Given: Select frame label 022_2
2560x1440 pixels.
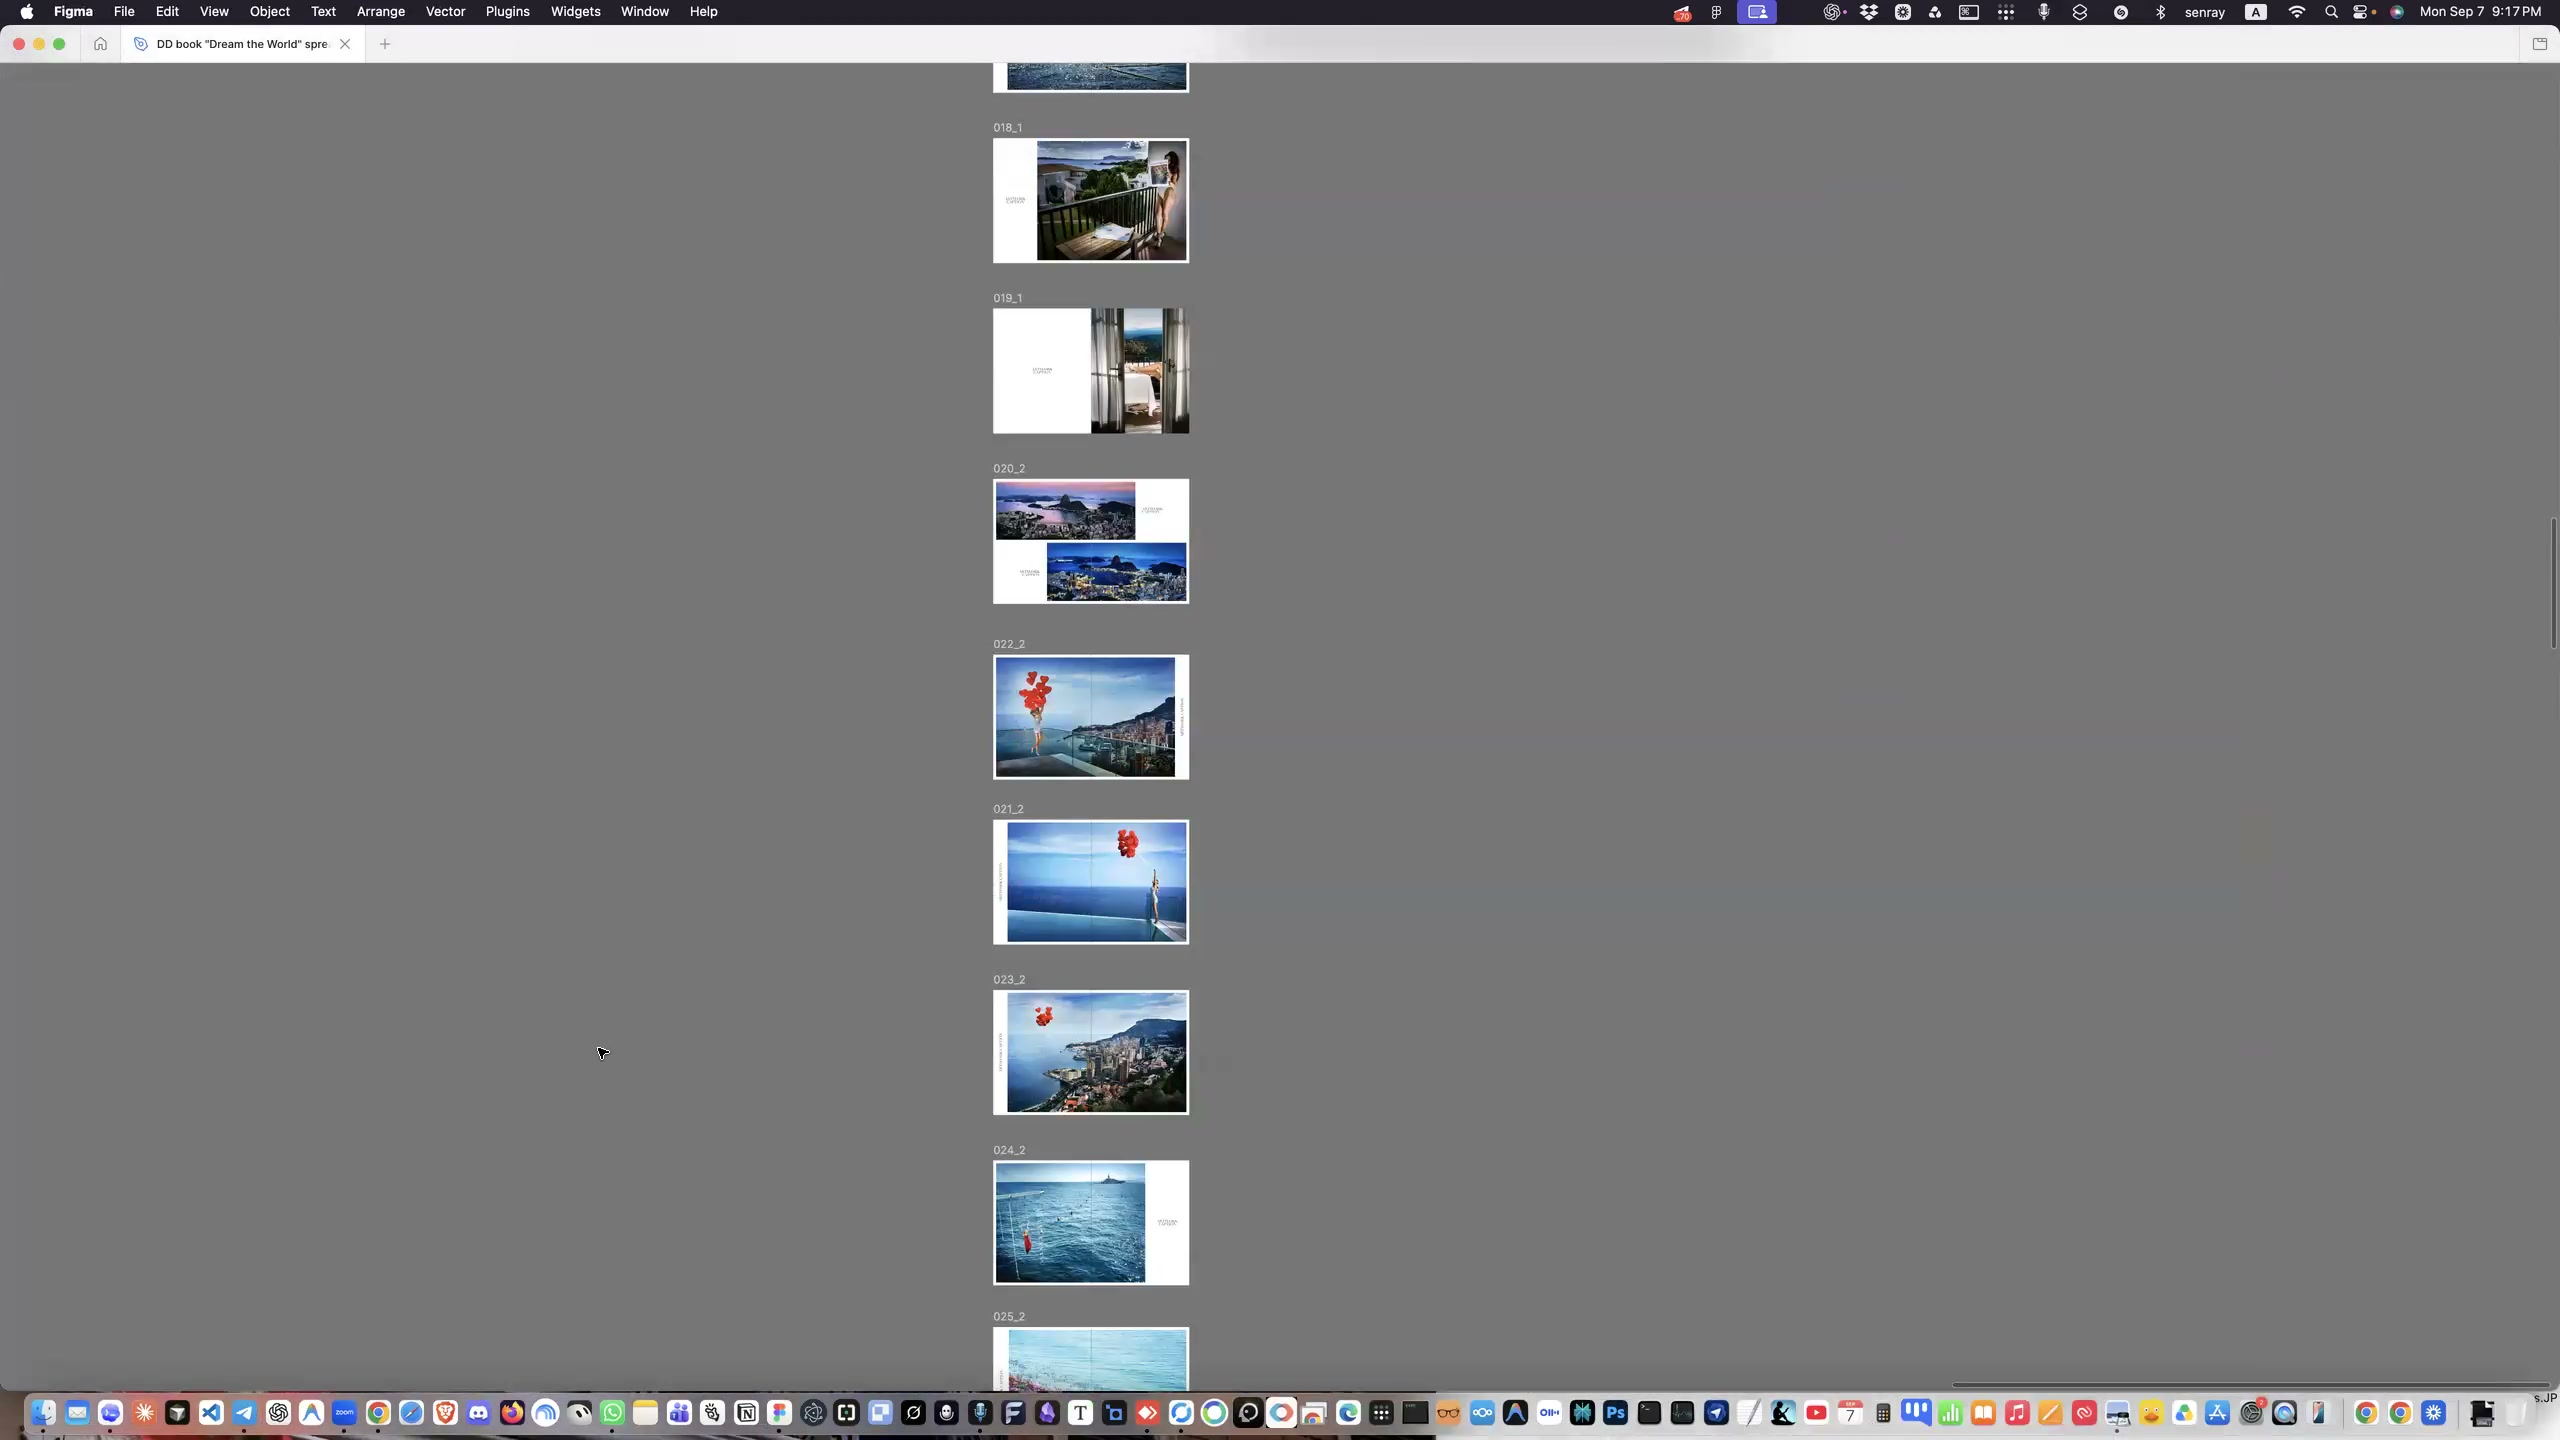Looking at the screenshot, I should pos(1009,645).
